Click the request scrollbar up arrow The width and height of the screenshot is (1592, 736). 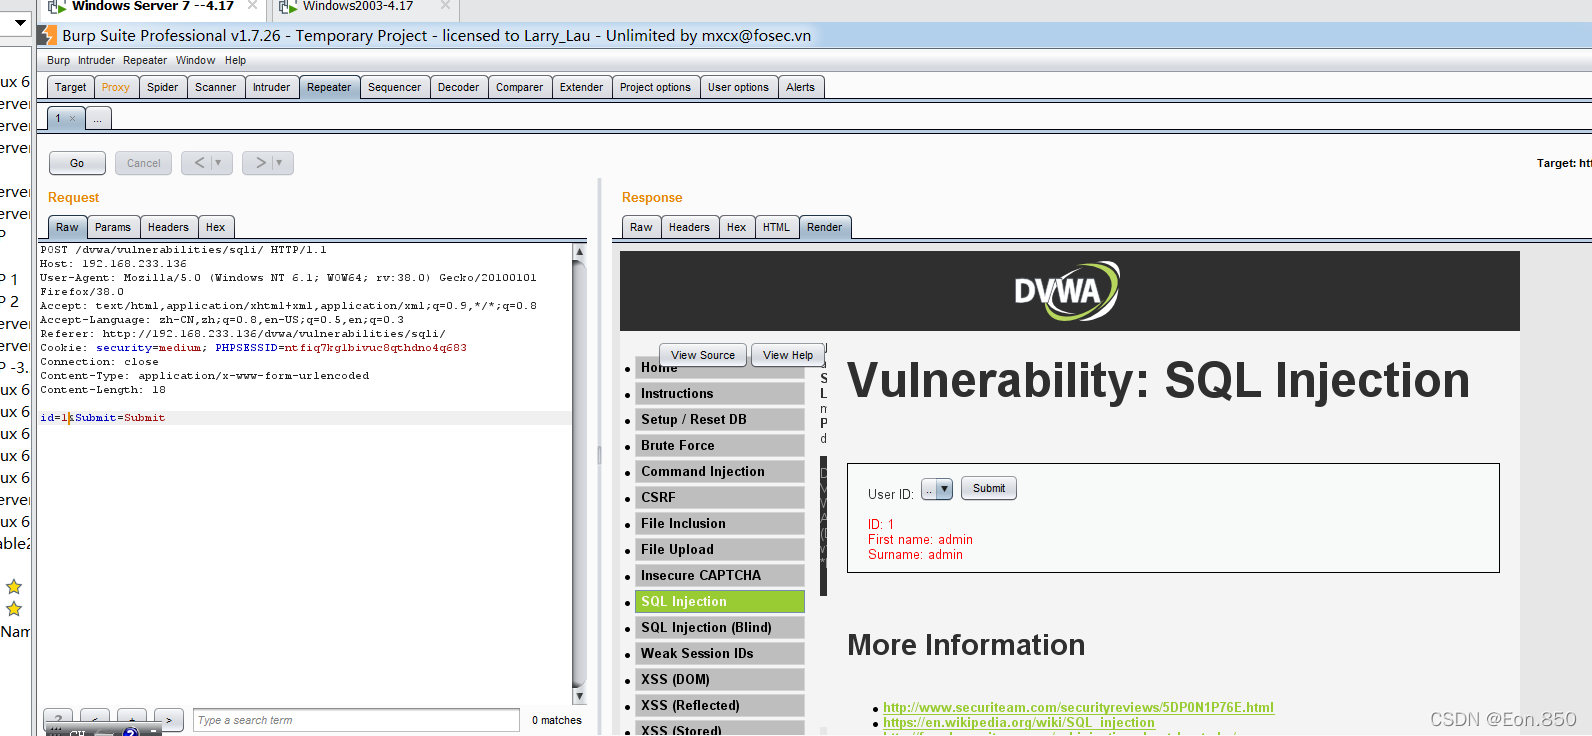(579, 252)
